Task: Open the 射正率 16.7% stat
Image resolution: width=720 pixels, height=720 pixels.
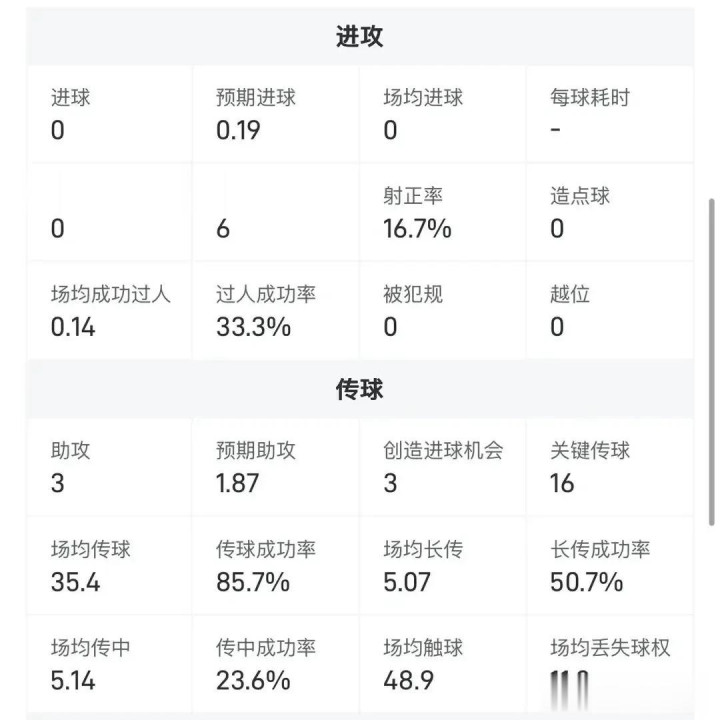Action: (x=441, y=212)
